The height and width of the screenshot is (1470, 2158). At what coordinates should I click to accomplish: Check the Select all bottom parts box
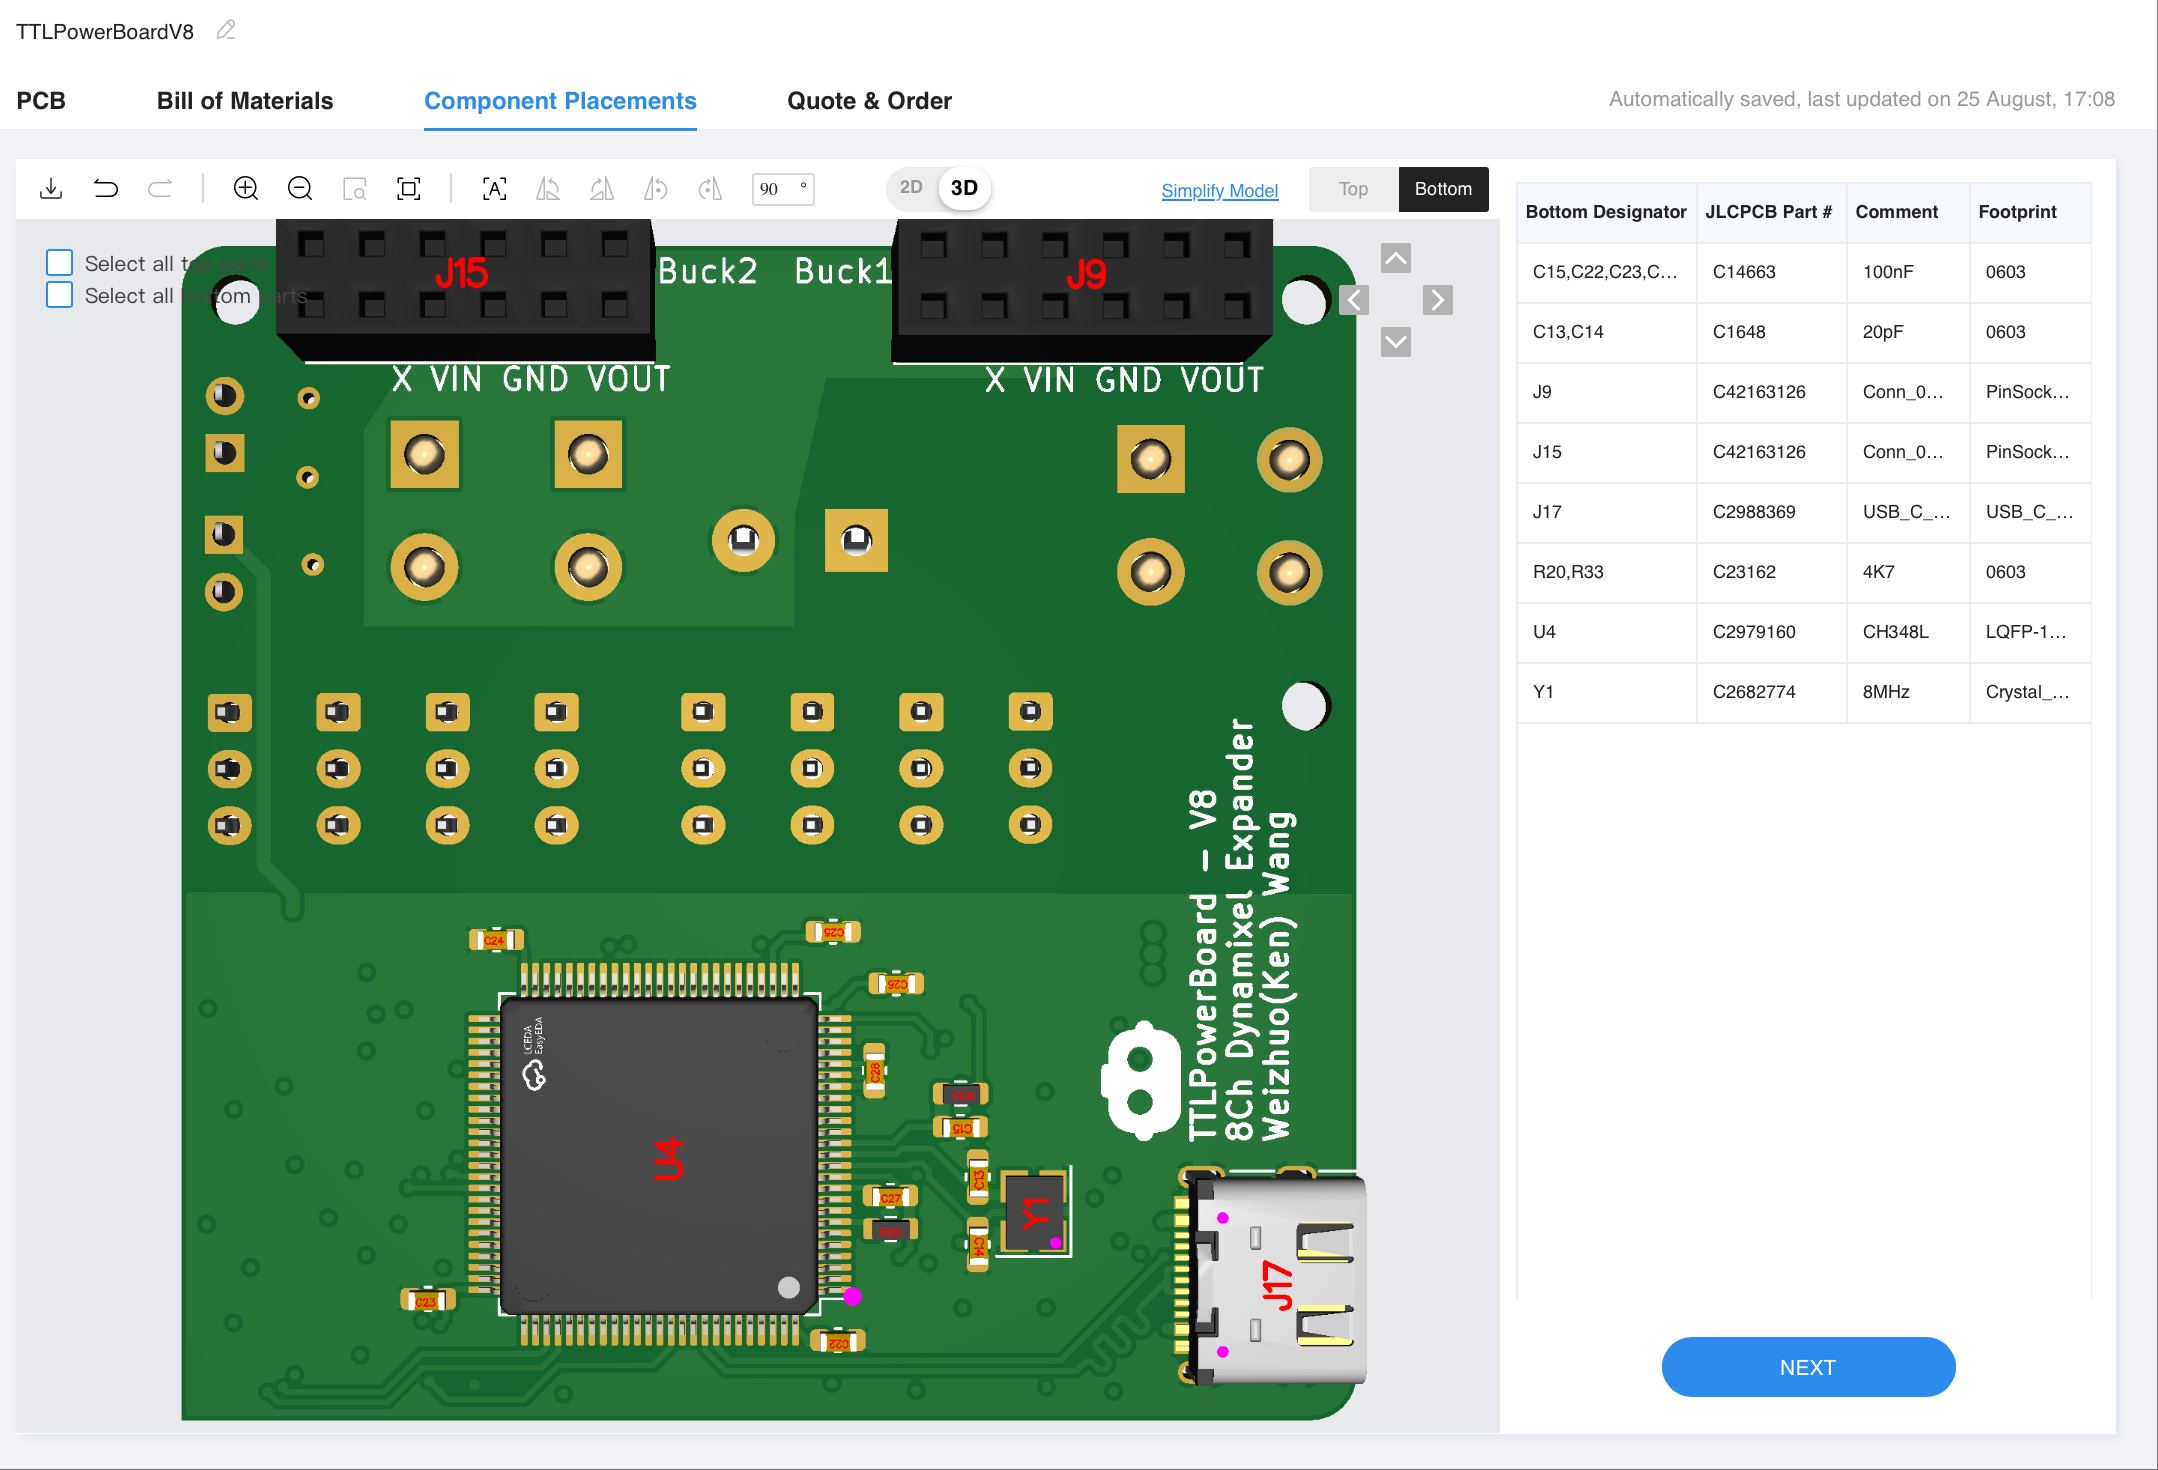(60, 295)
